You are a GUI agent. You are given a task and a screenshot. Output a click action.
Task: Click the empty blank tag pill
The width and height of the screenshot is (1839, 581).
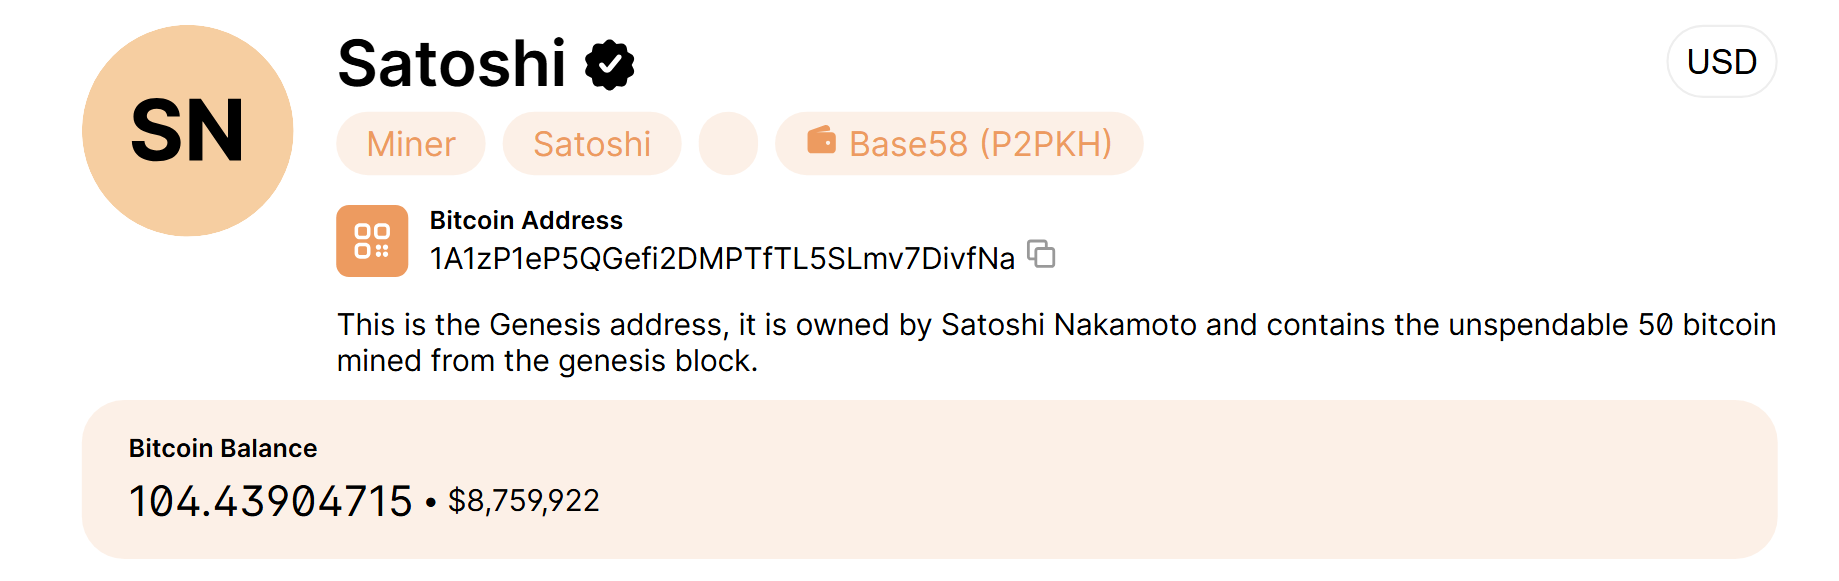[x=728, y=144]
